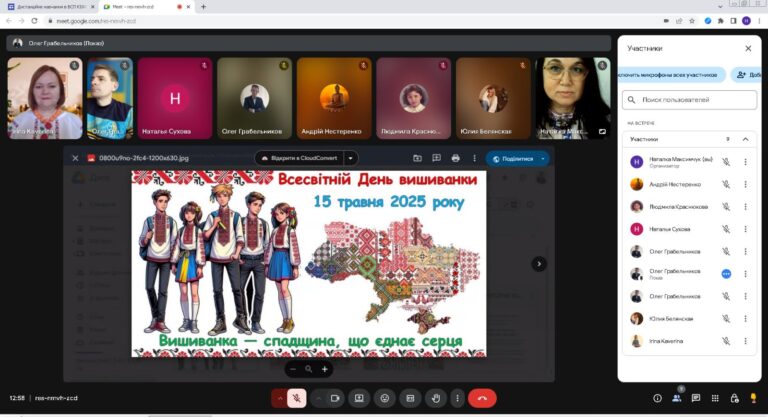Toggle captions button in call bar
The image size is (768, 417).
tap(410, 398)
